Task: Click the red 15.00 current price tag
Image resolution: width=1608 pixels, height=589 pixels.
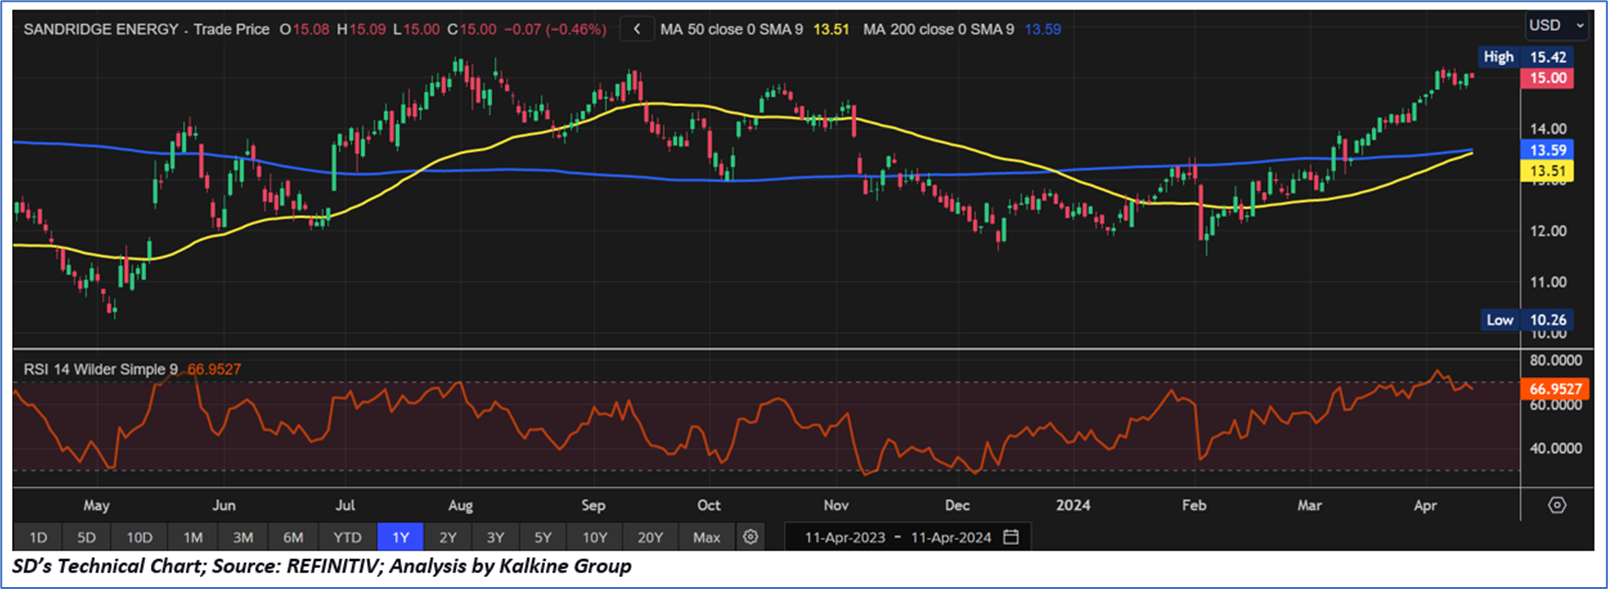Action: pyautogui.click(x=1547, y=78)
